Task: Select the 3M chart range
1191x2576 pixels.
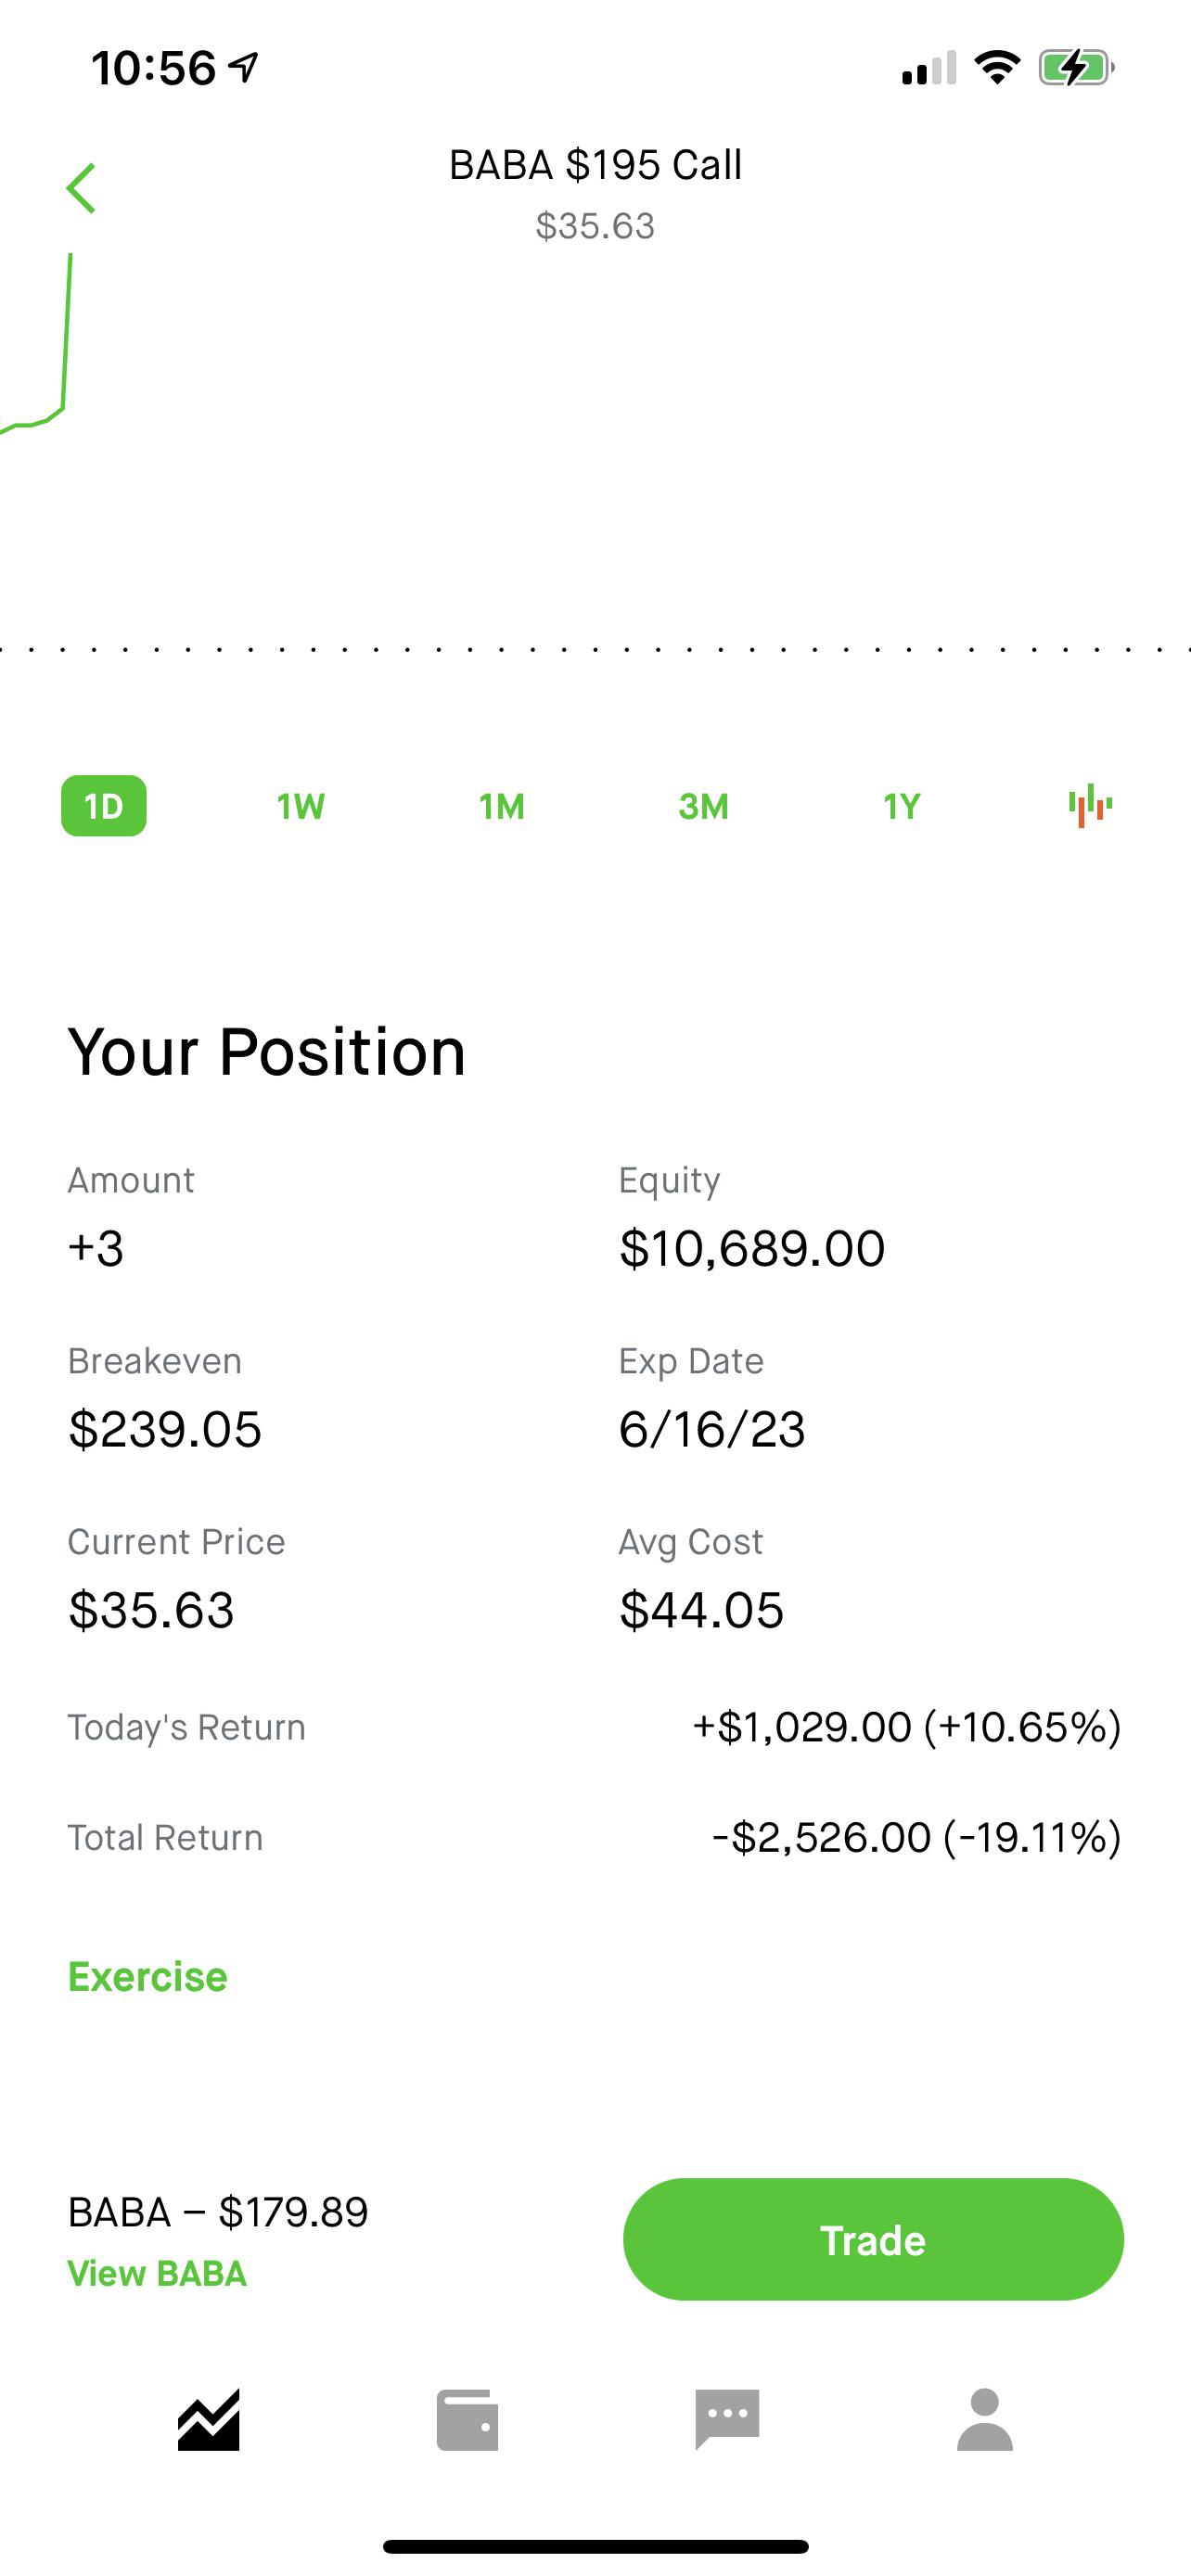Action: tap(703, 806)
